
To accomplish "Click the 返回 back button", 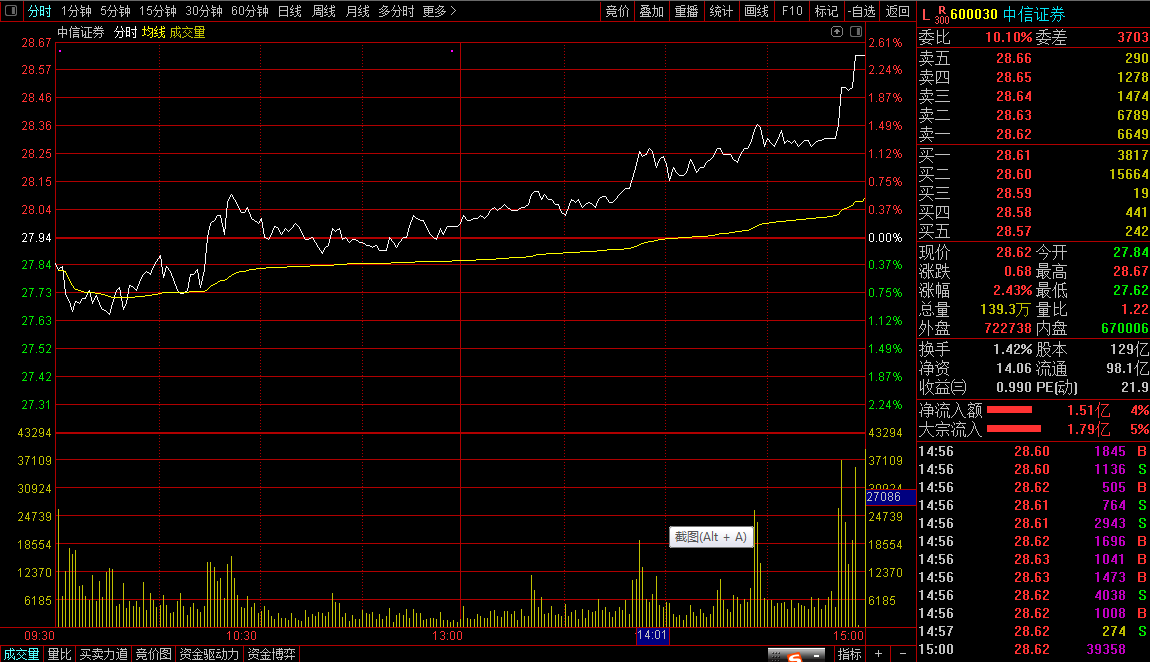I will pos(898,11).
